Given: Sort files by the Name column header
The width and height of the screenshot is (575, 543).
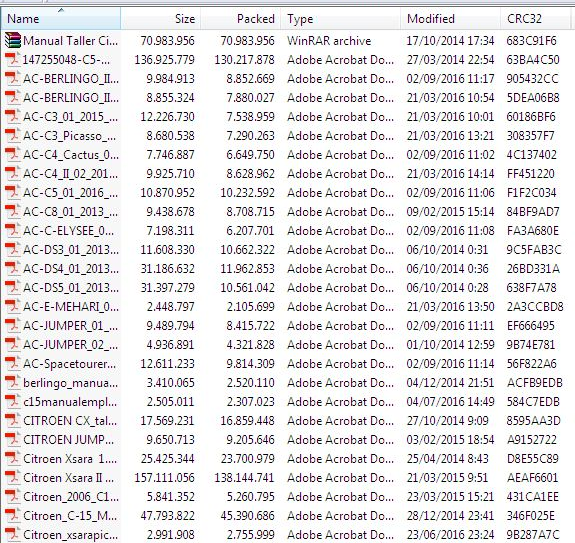Looking at the screenshot, I should click(61, 18).
